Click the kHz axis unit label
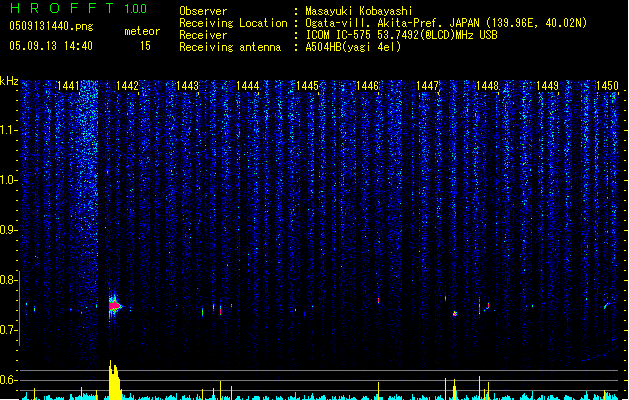This screenshot has width=629, height=400. [x=9, y=81]
